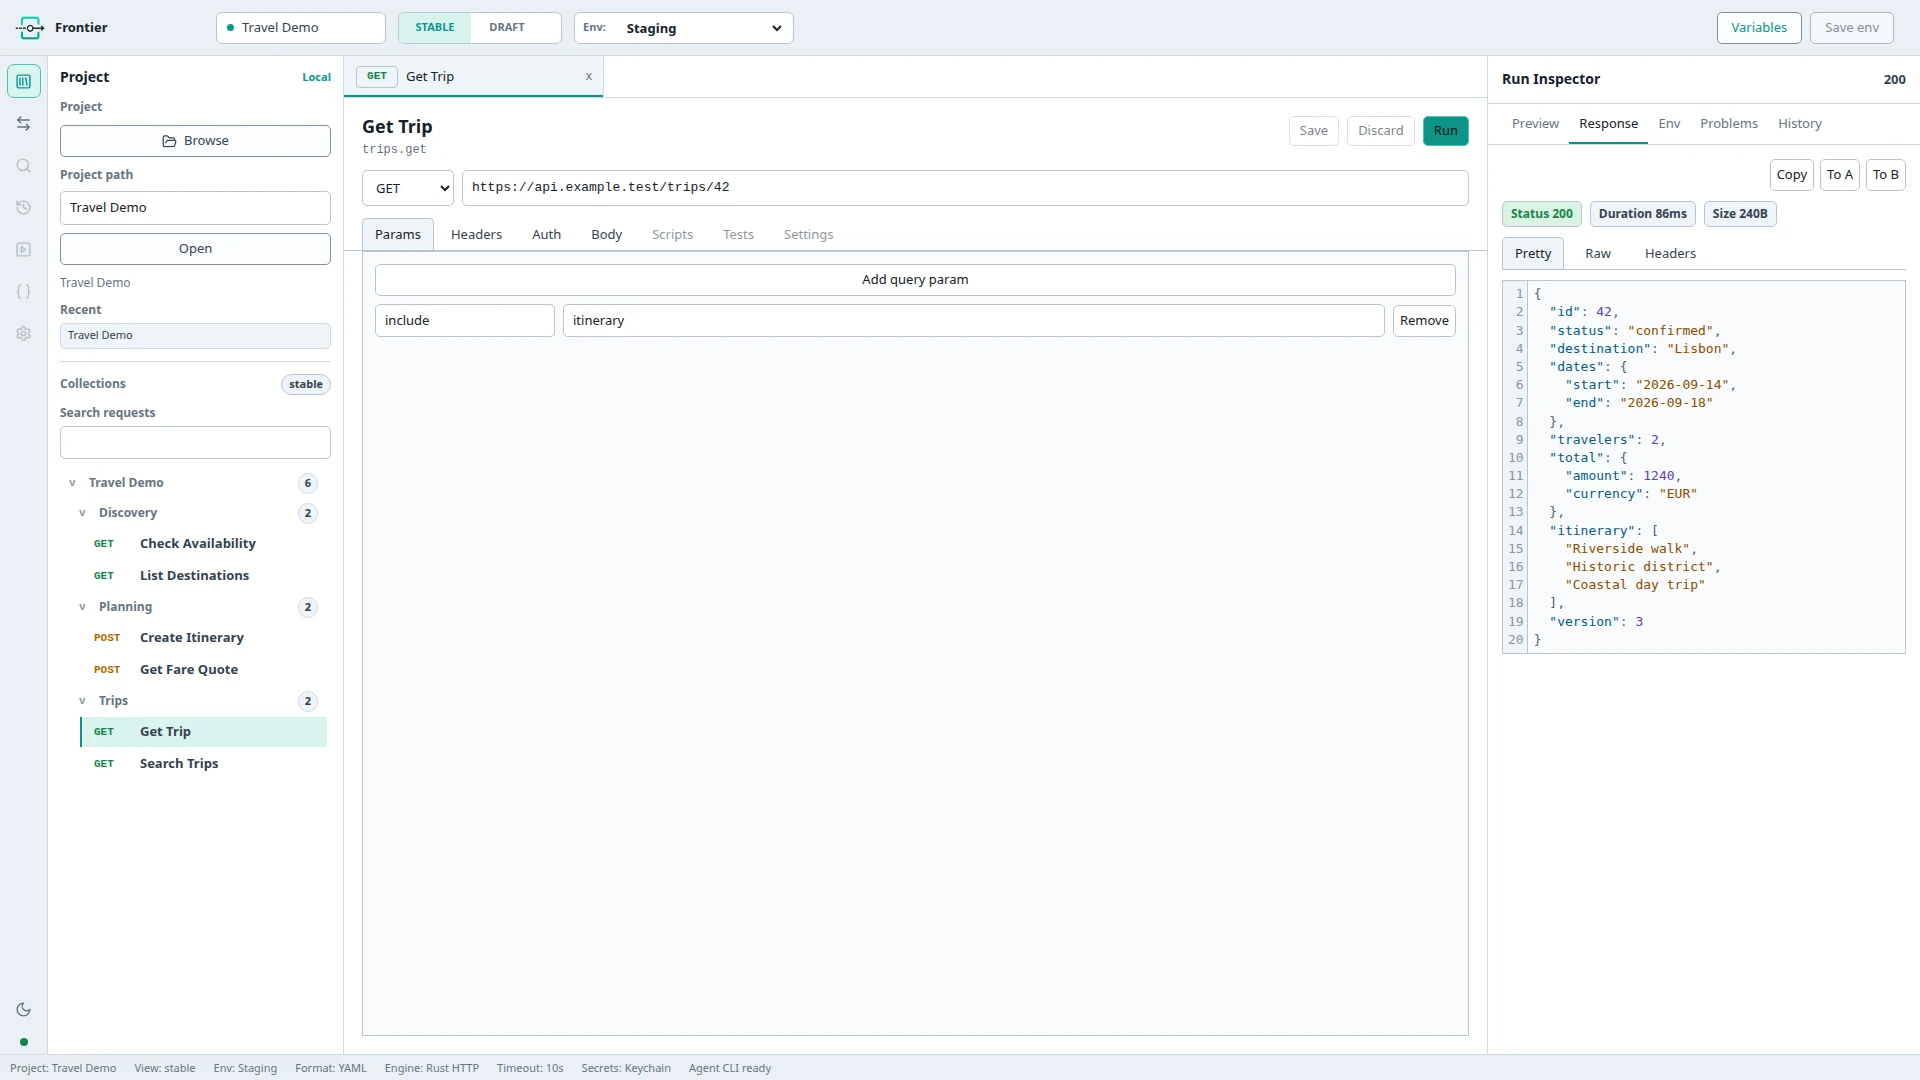This screenshot has height=1080, width=1920.
Task: Open the GET method dropdown
Action: tap(408, 188)
